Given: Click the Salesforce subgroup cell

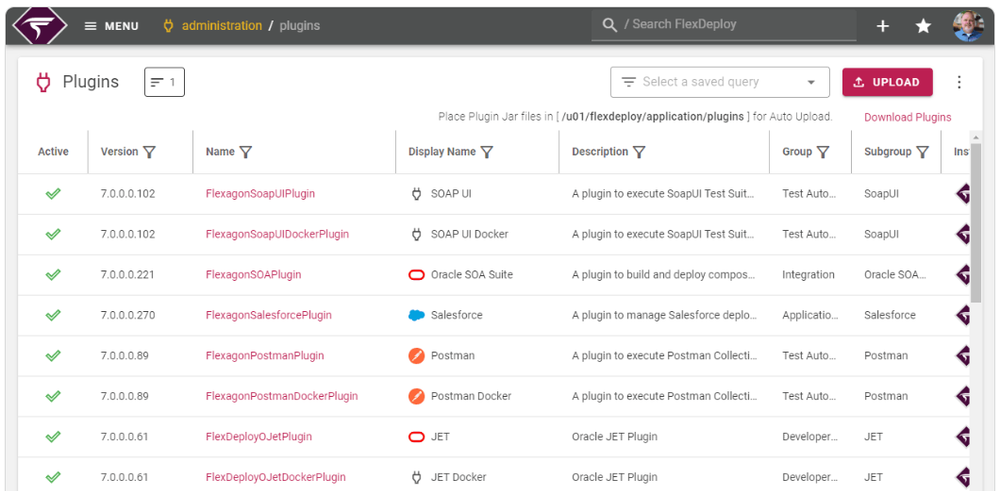Looking at the screenshot, I should click(890, 315).
